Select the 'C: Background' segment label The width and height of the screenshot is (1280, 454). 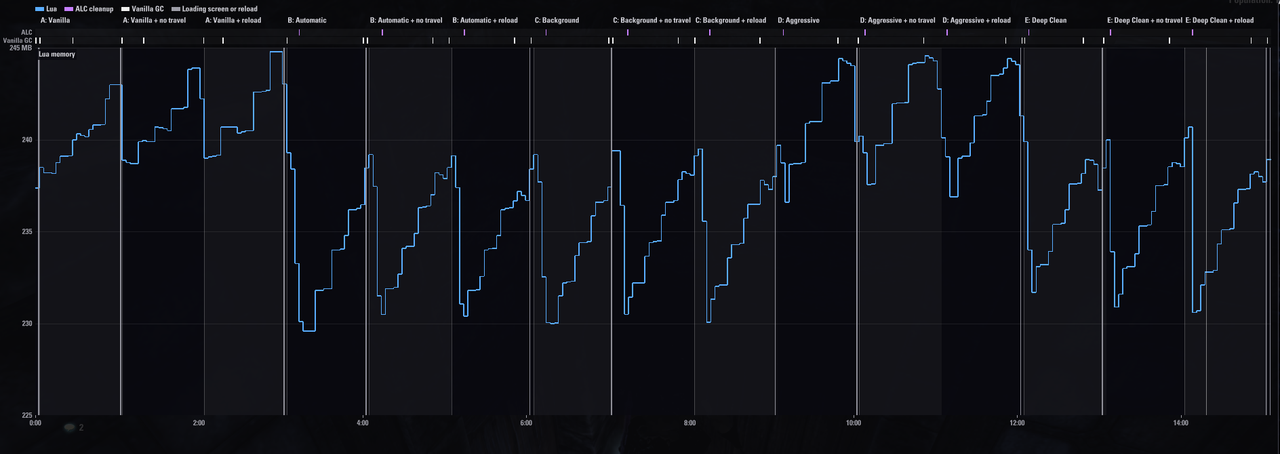(557, 20)
